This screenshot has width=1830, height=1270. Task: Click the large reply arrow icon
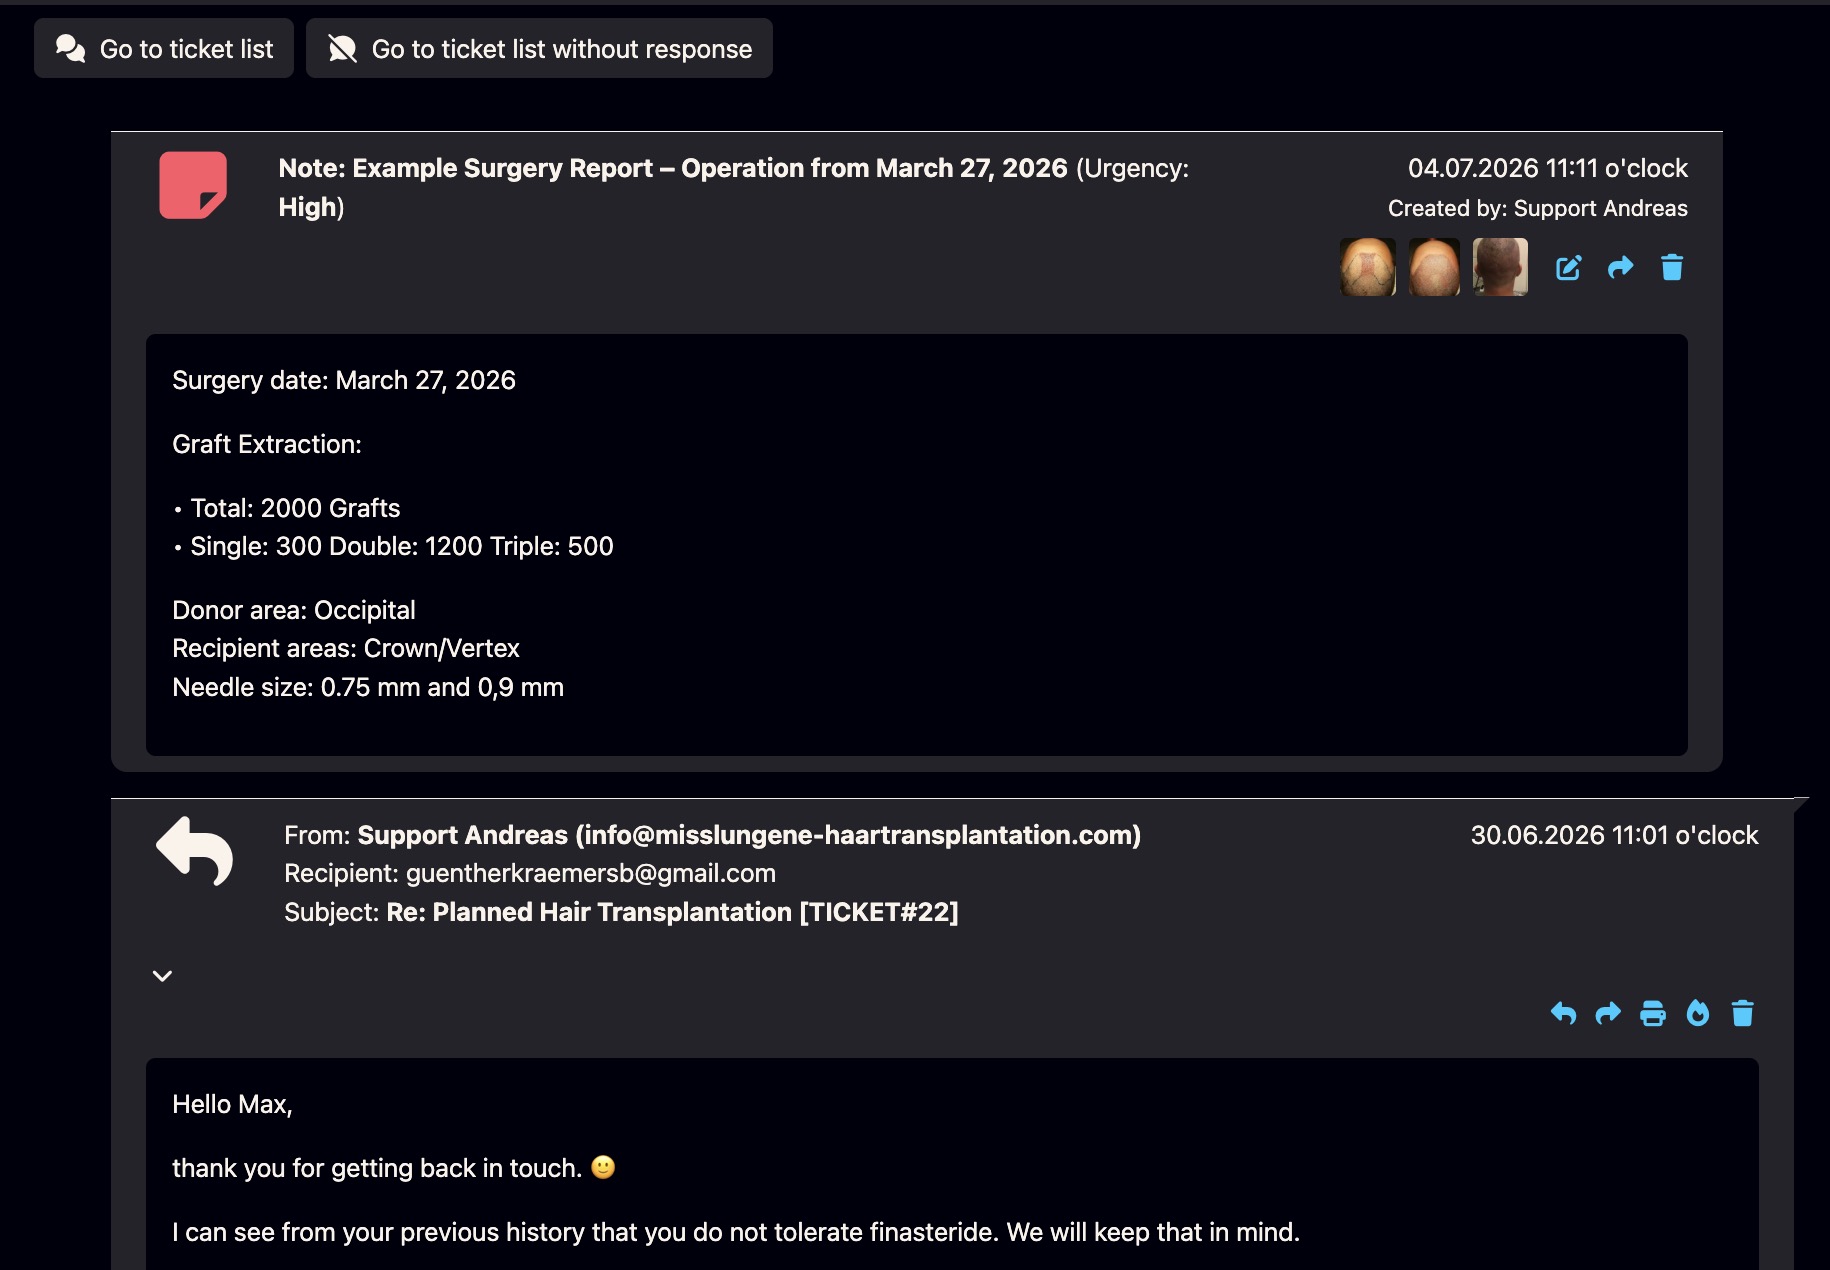click(195, 851)
